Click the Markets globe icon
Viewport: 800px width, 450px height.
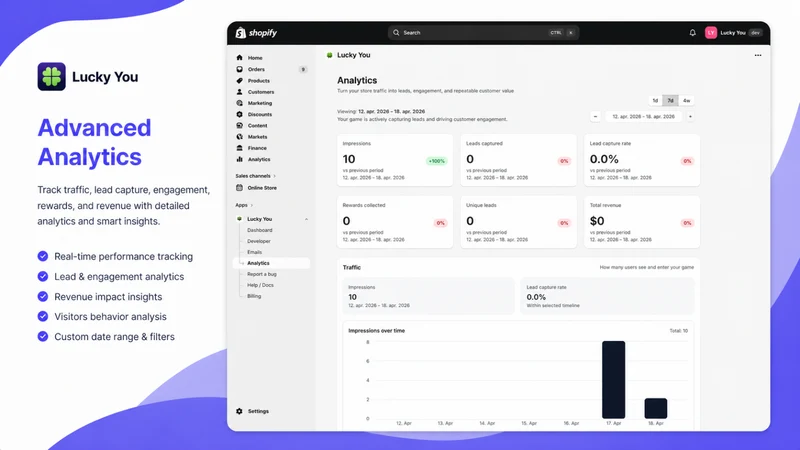(x=239, y=137)
